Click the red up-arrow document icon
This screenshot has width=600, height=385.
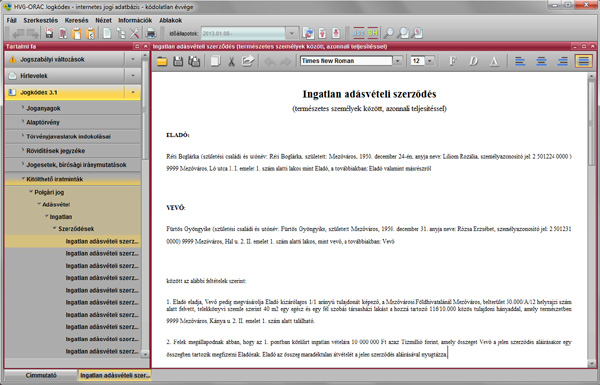(322, 33)
